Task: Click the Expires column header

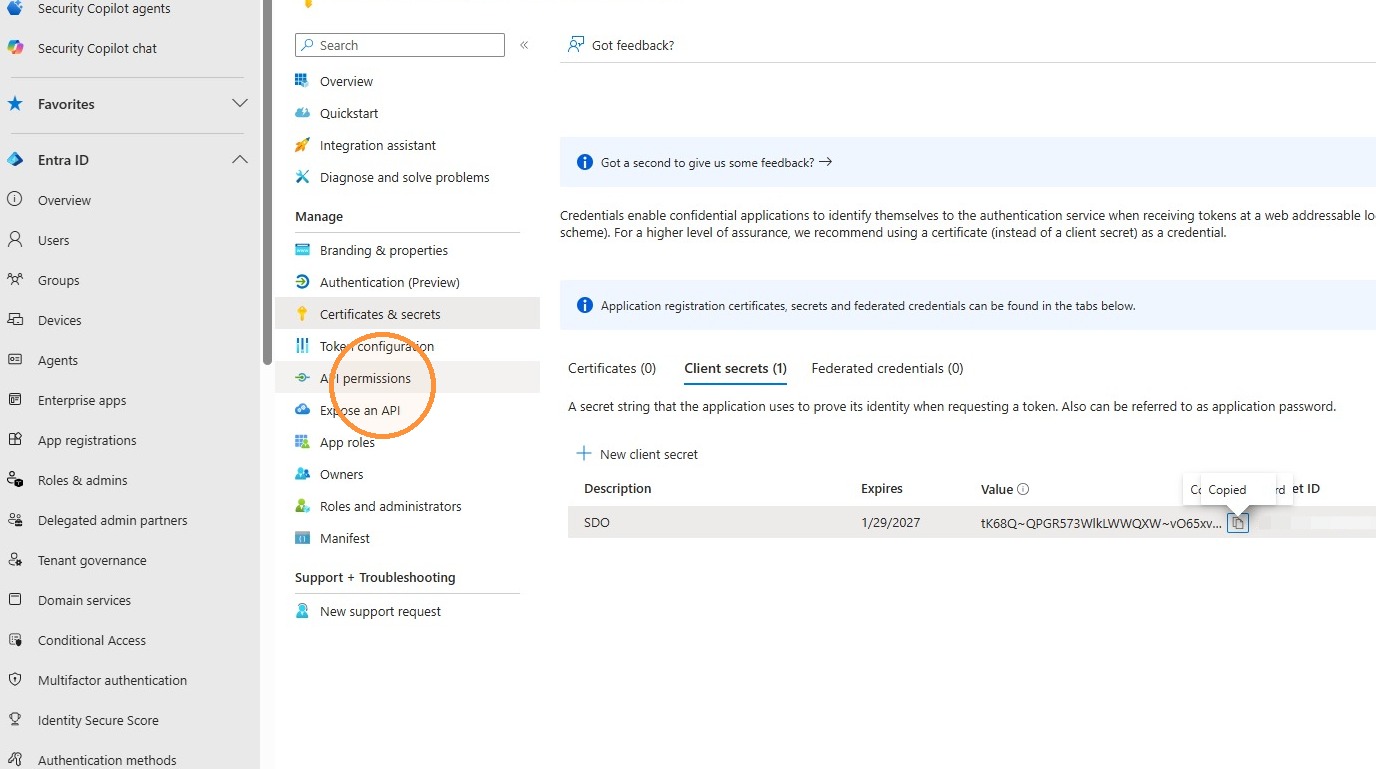Action: (x=881, y=489)
